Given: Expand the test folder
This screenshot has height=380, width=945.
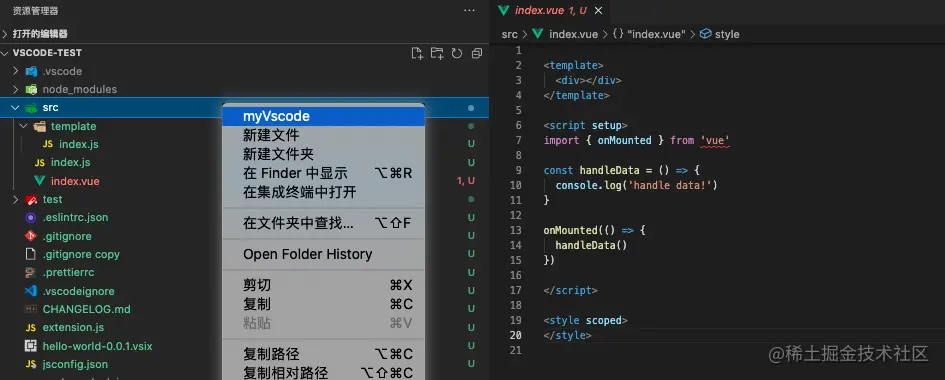Looking at the screenshot, I should coord(16,199).
